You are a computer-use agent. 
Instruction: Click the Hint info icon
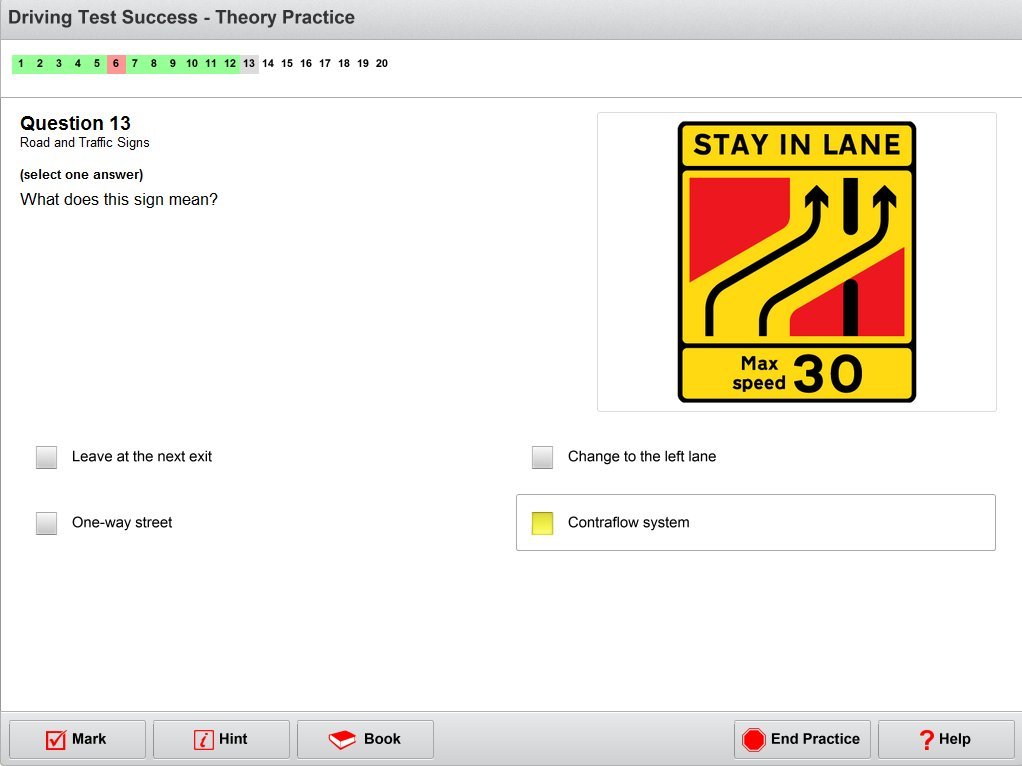[203, 740]
